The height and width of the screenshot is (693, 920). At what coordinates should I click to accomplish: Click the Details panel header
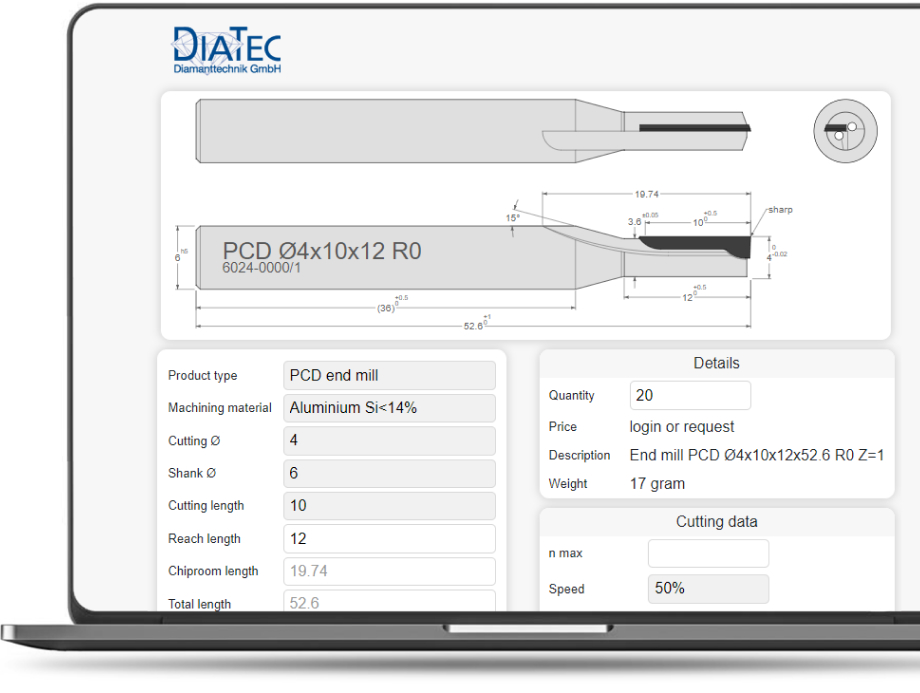click(x=716, y=363)
